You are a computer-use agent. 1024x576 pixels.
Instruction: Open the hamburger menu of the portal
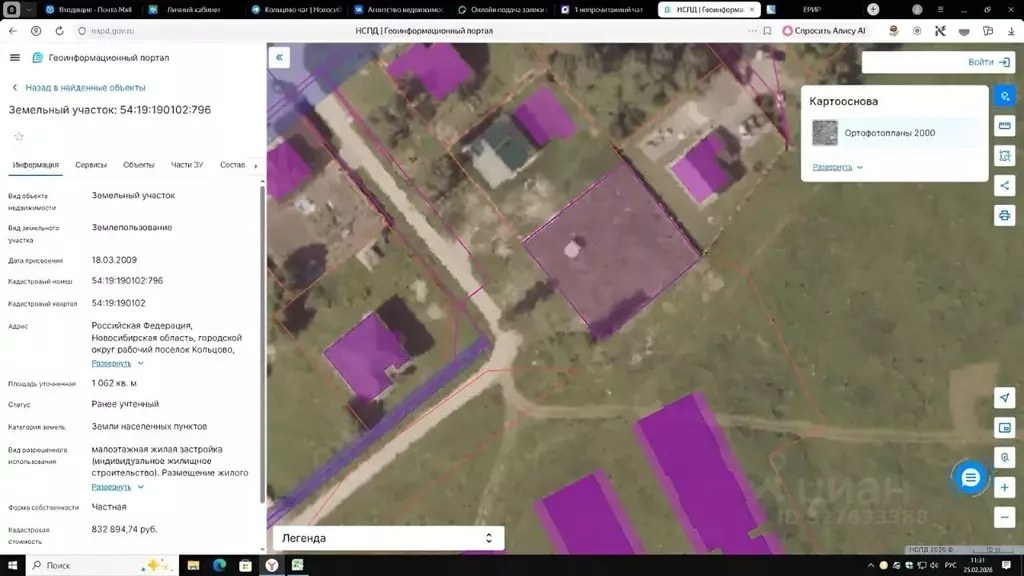click(x=14, y=58)
